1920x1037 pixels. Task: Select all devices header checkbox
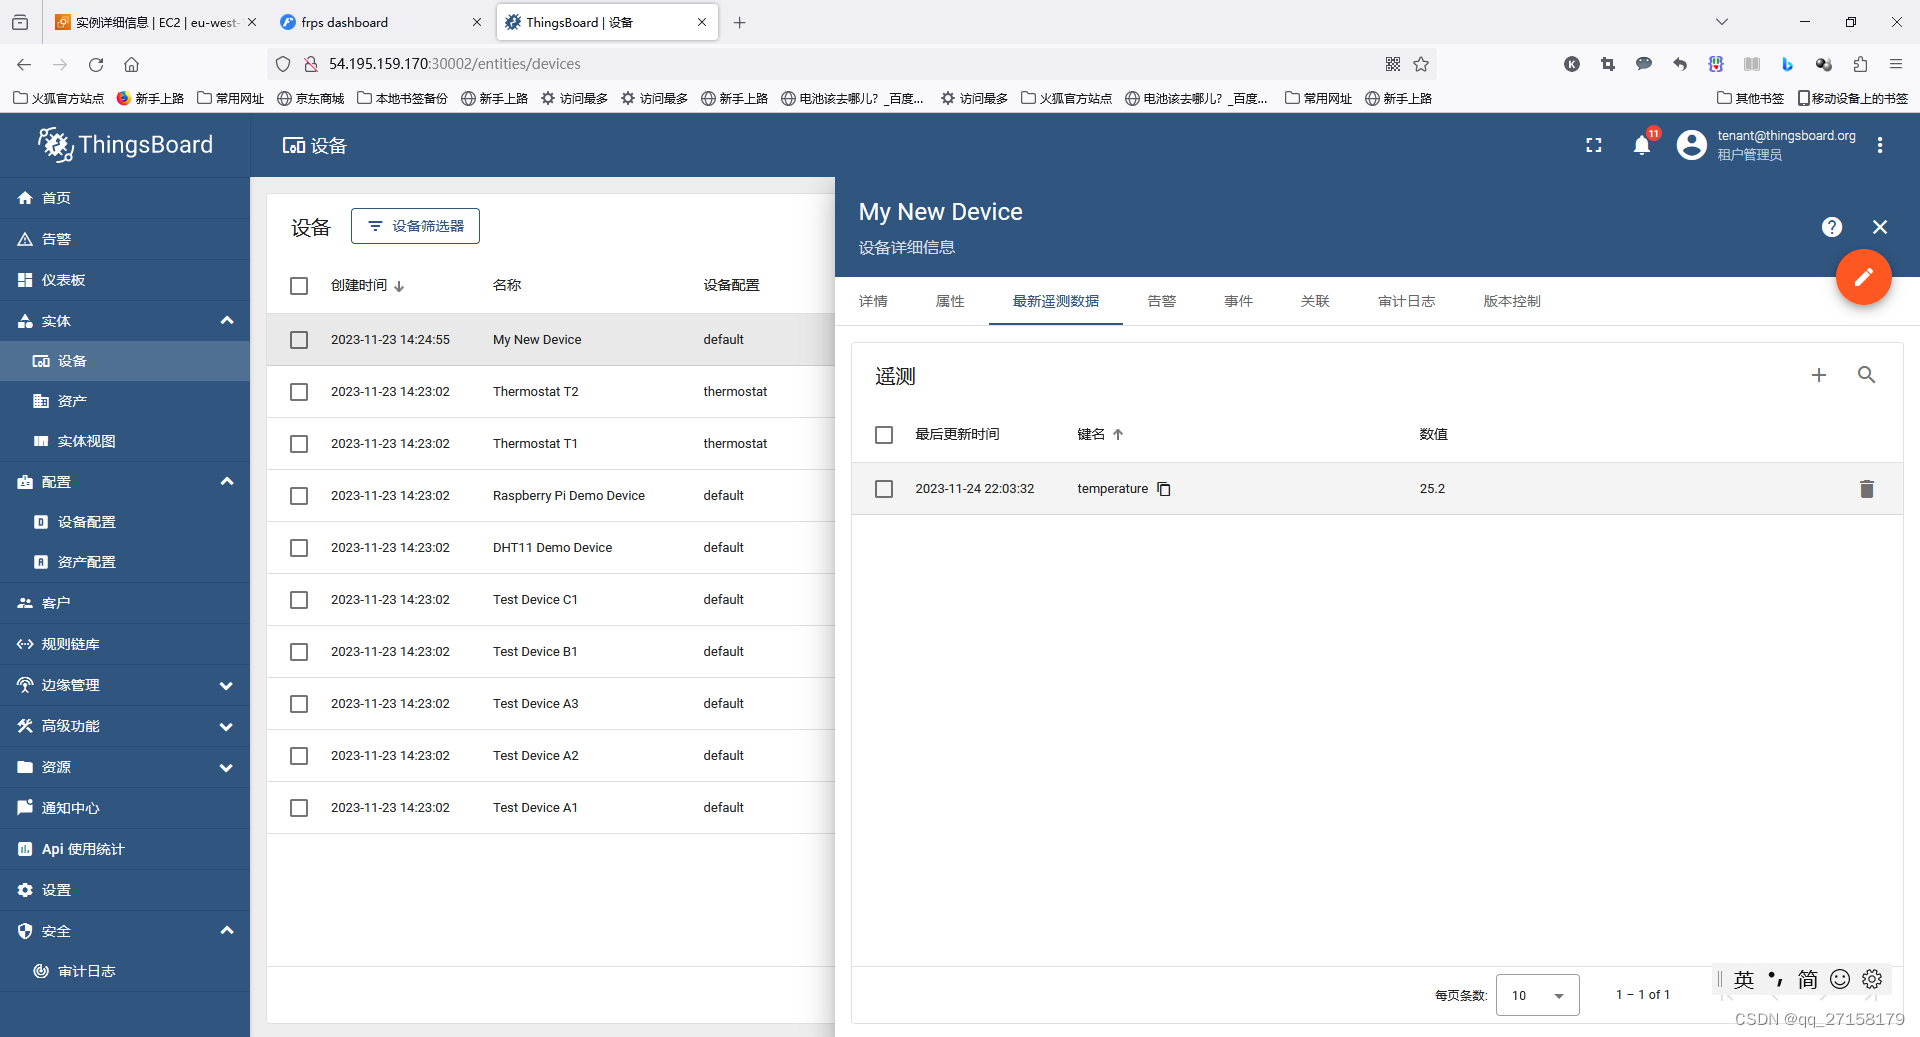click(x=299, y=286)
